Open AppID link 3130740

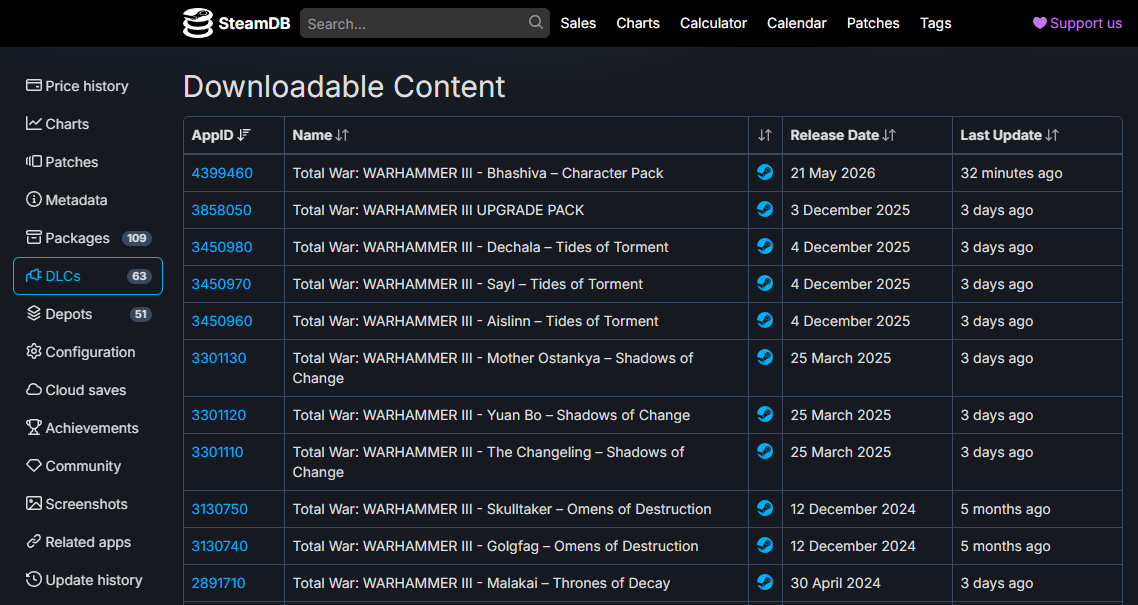click(x=219, y=546)
